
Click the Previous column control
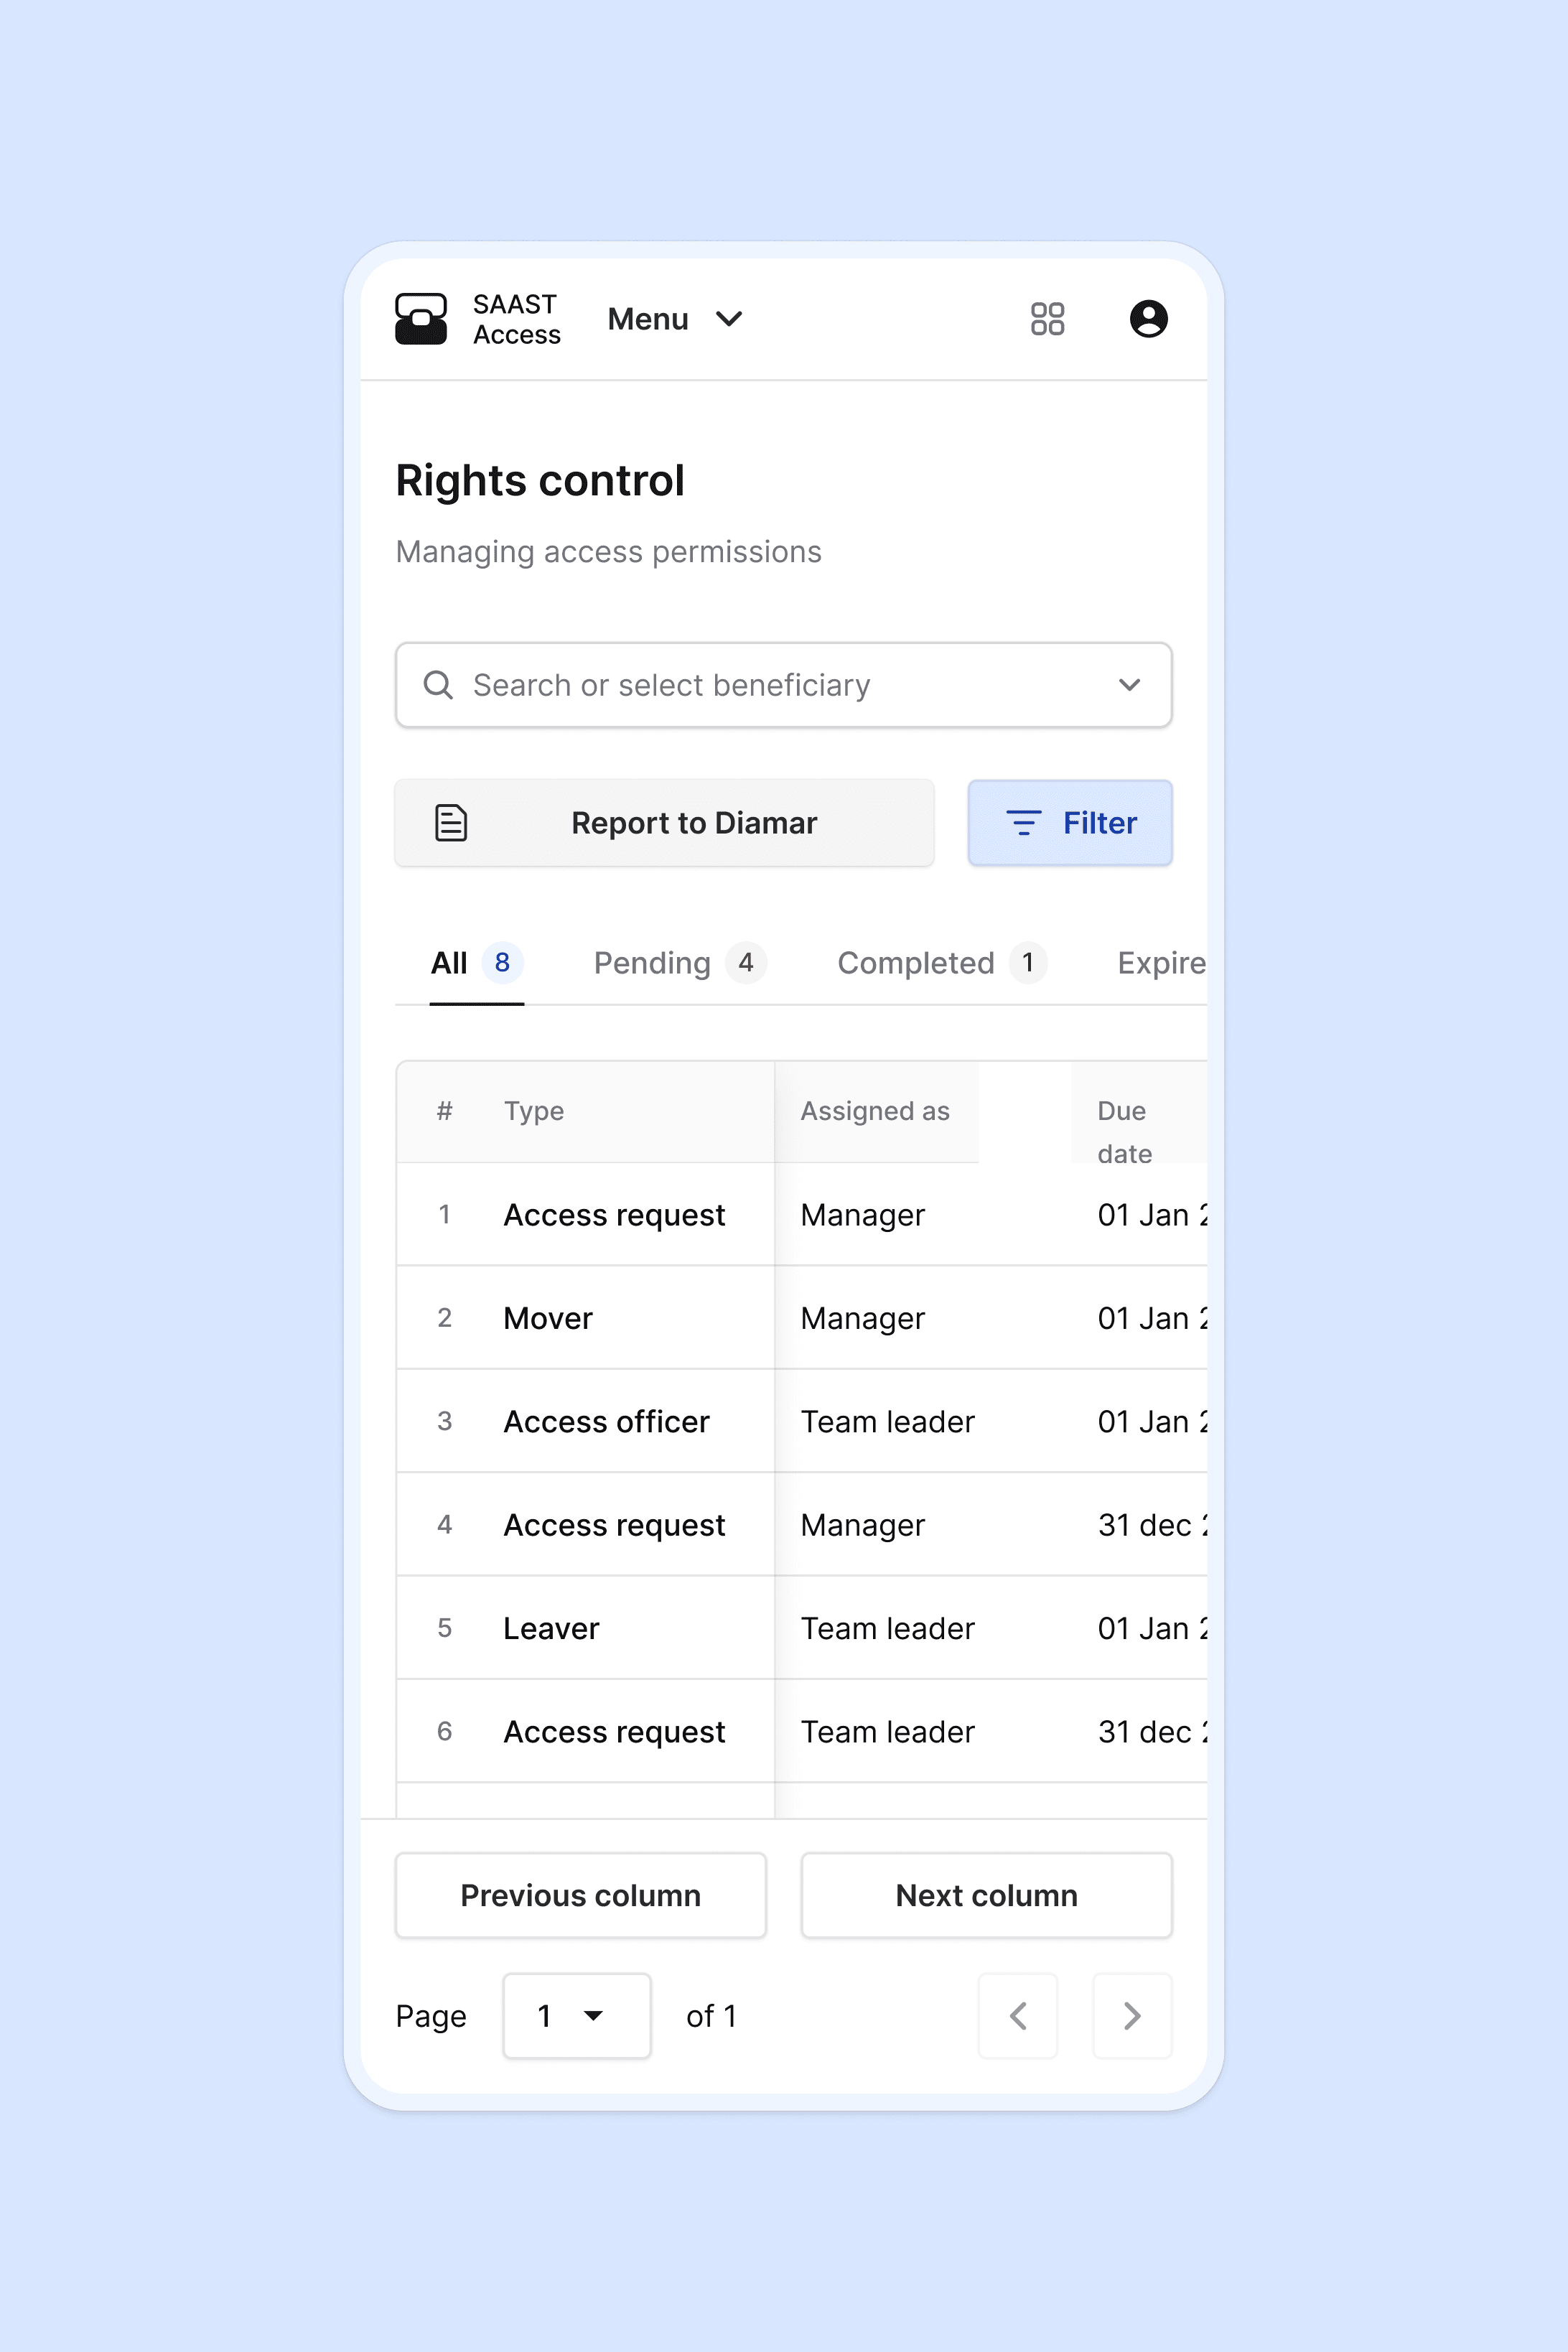[x=580, y=1895]
